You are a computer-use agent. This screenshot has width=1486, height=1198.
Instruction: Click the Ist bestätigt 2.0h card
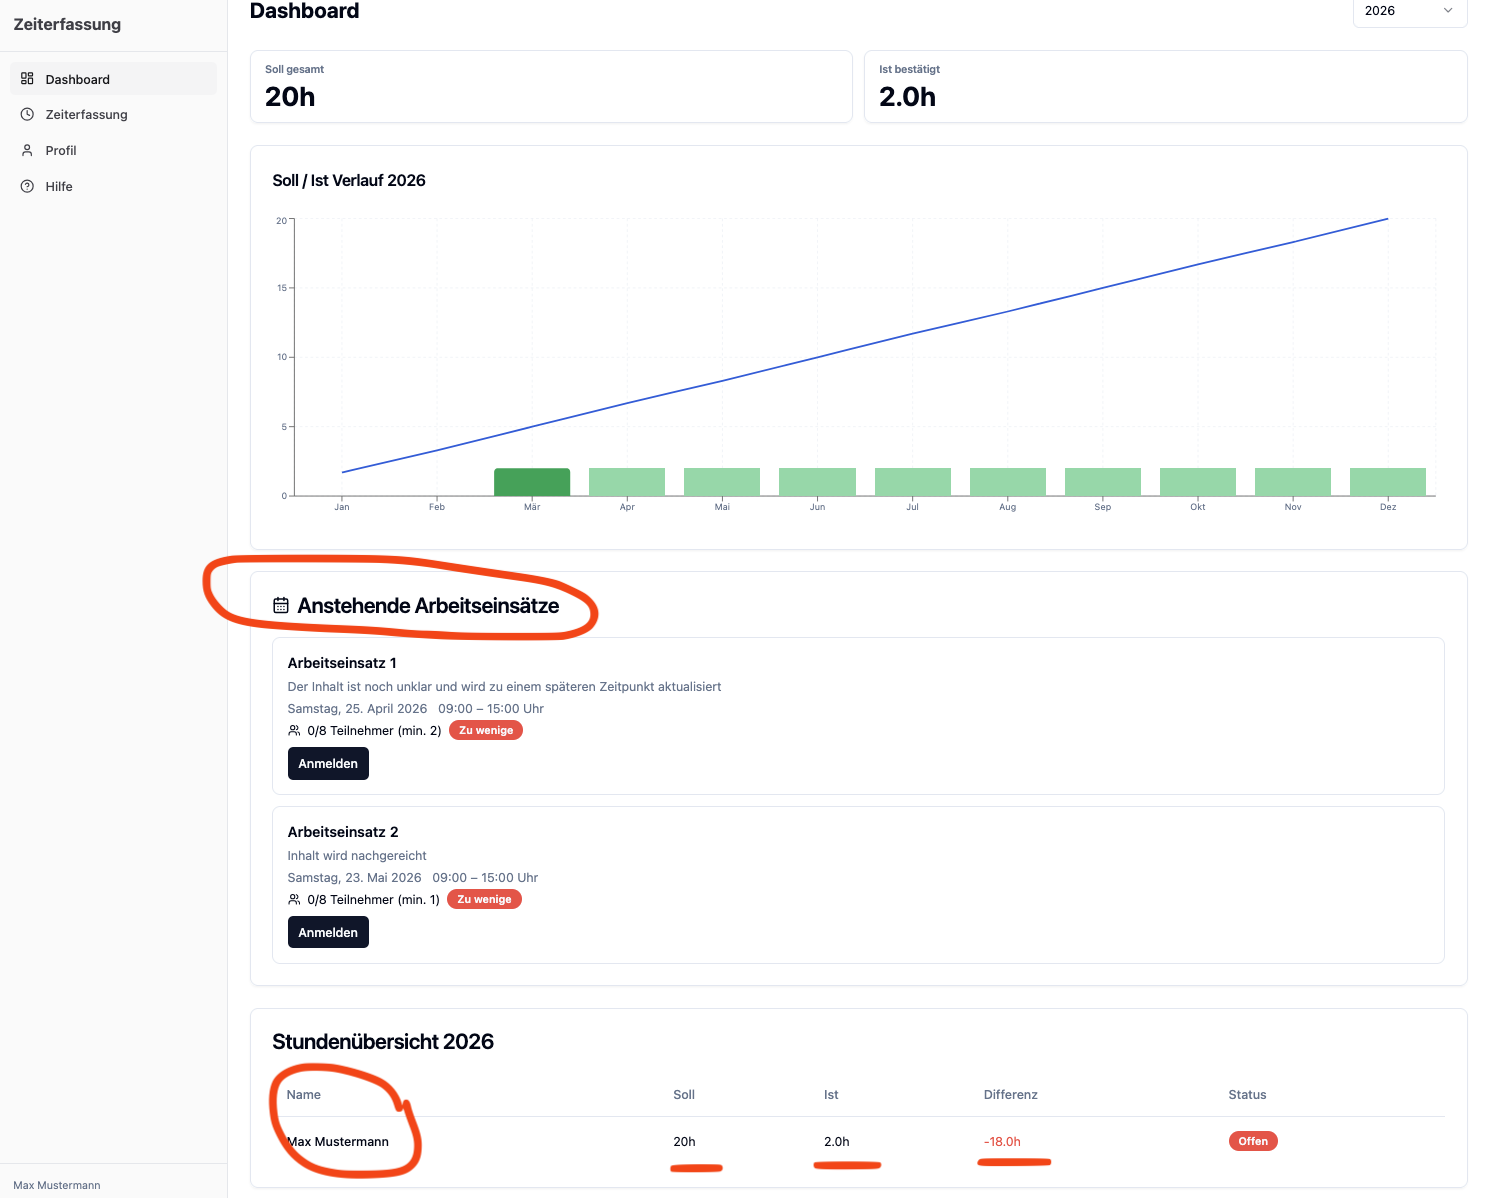[x=1165, y=87]
